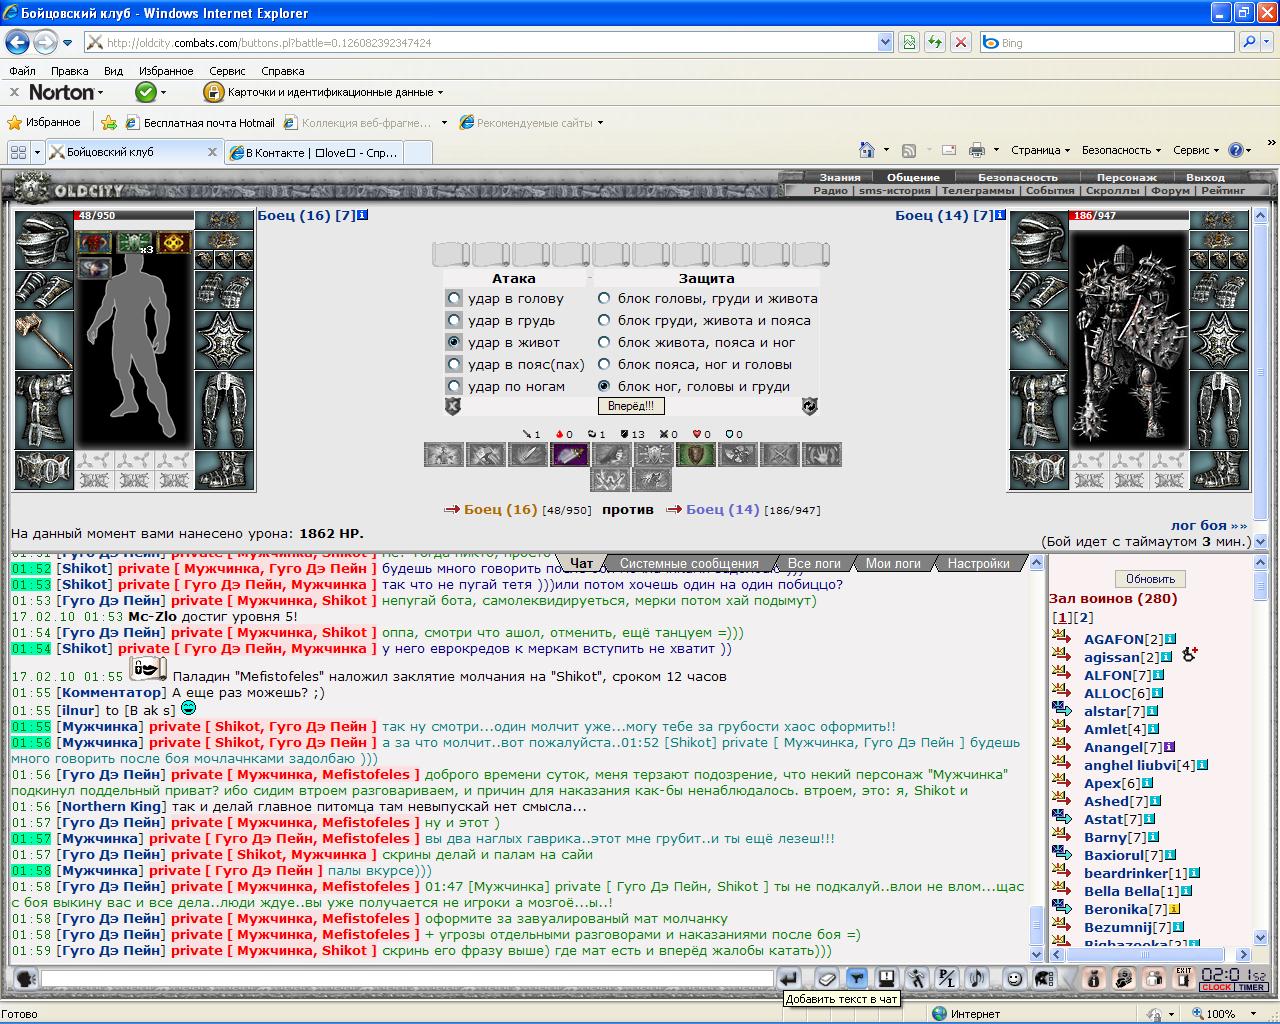Click the chat message input field

pos(407,978)
